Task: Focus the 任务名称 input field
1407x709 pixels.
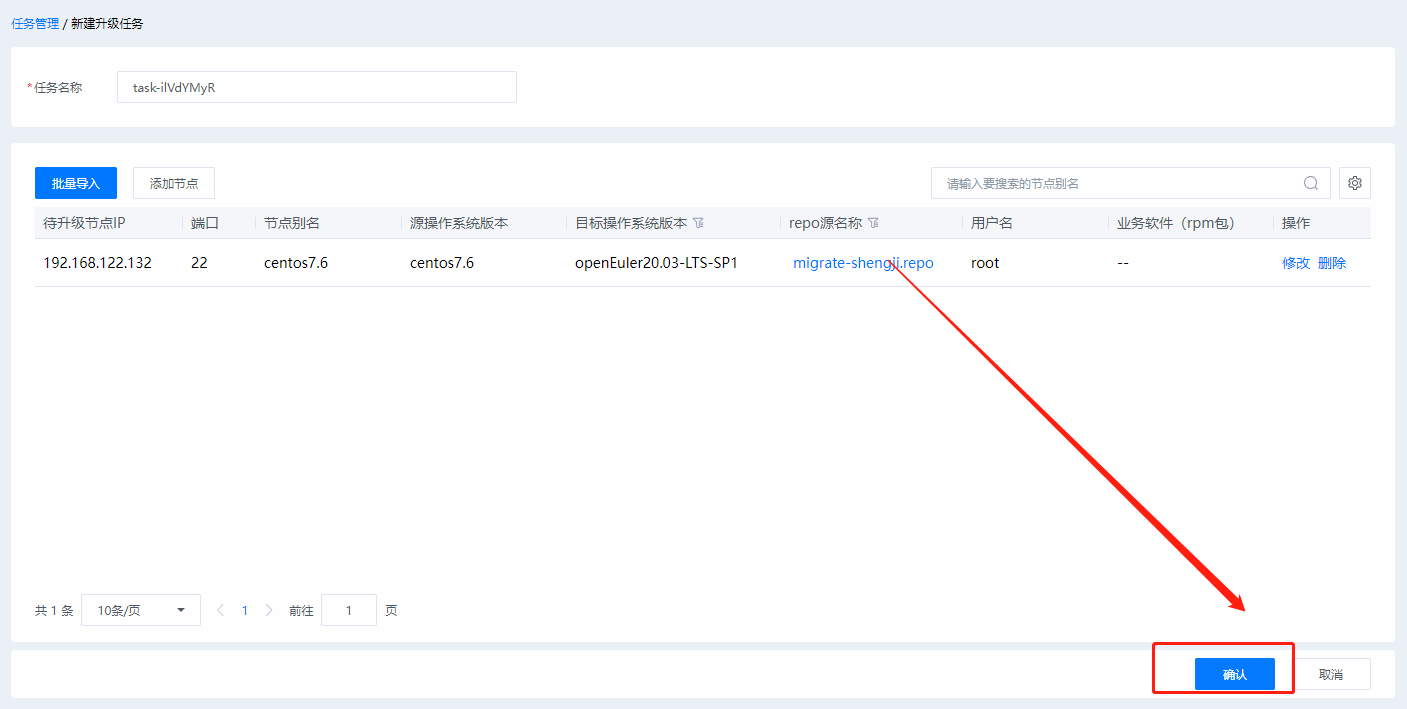Action: (x=317, y=87)
